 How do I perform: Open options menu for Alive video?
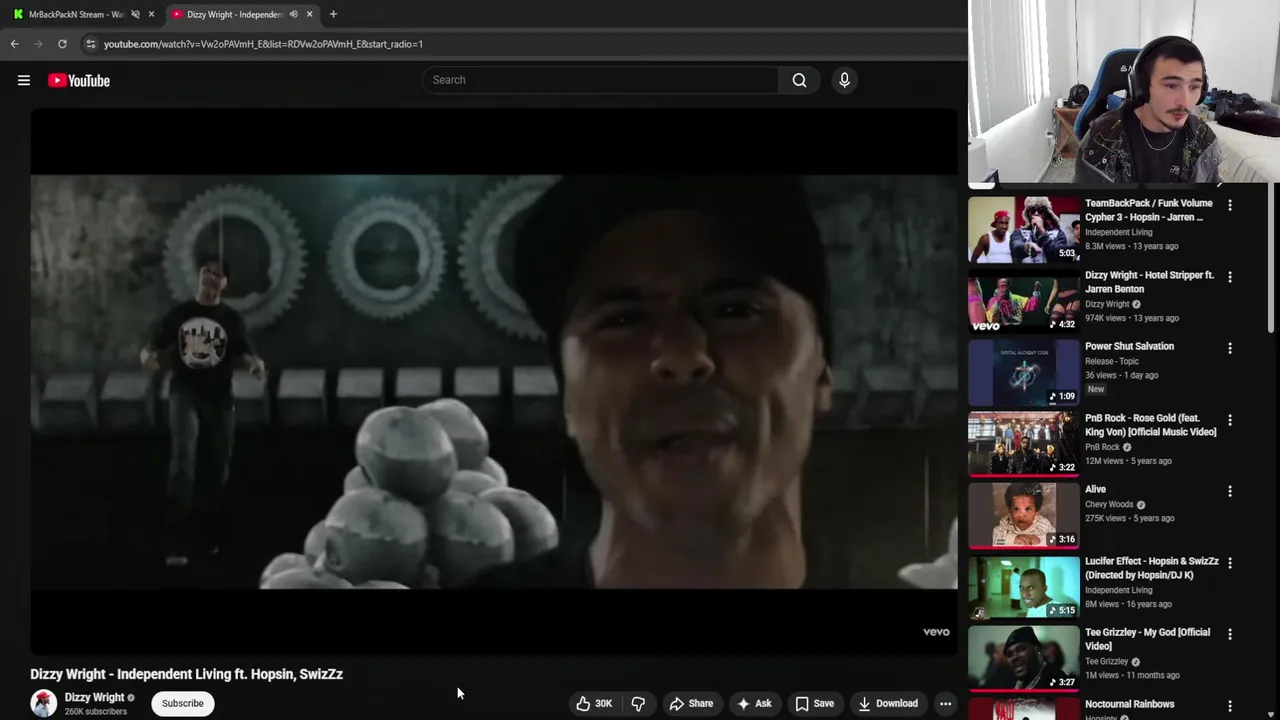click(x=1230, y=491)
